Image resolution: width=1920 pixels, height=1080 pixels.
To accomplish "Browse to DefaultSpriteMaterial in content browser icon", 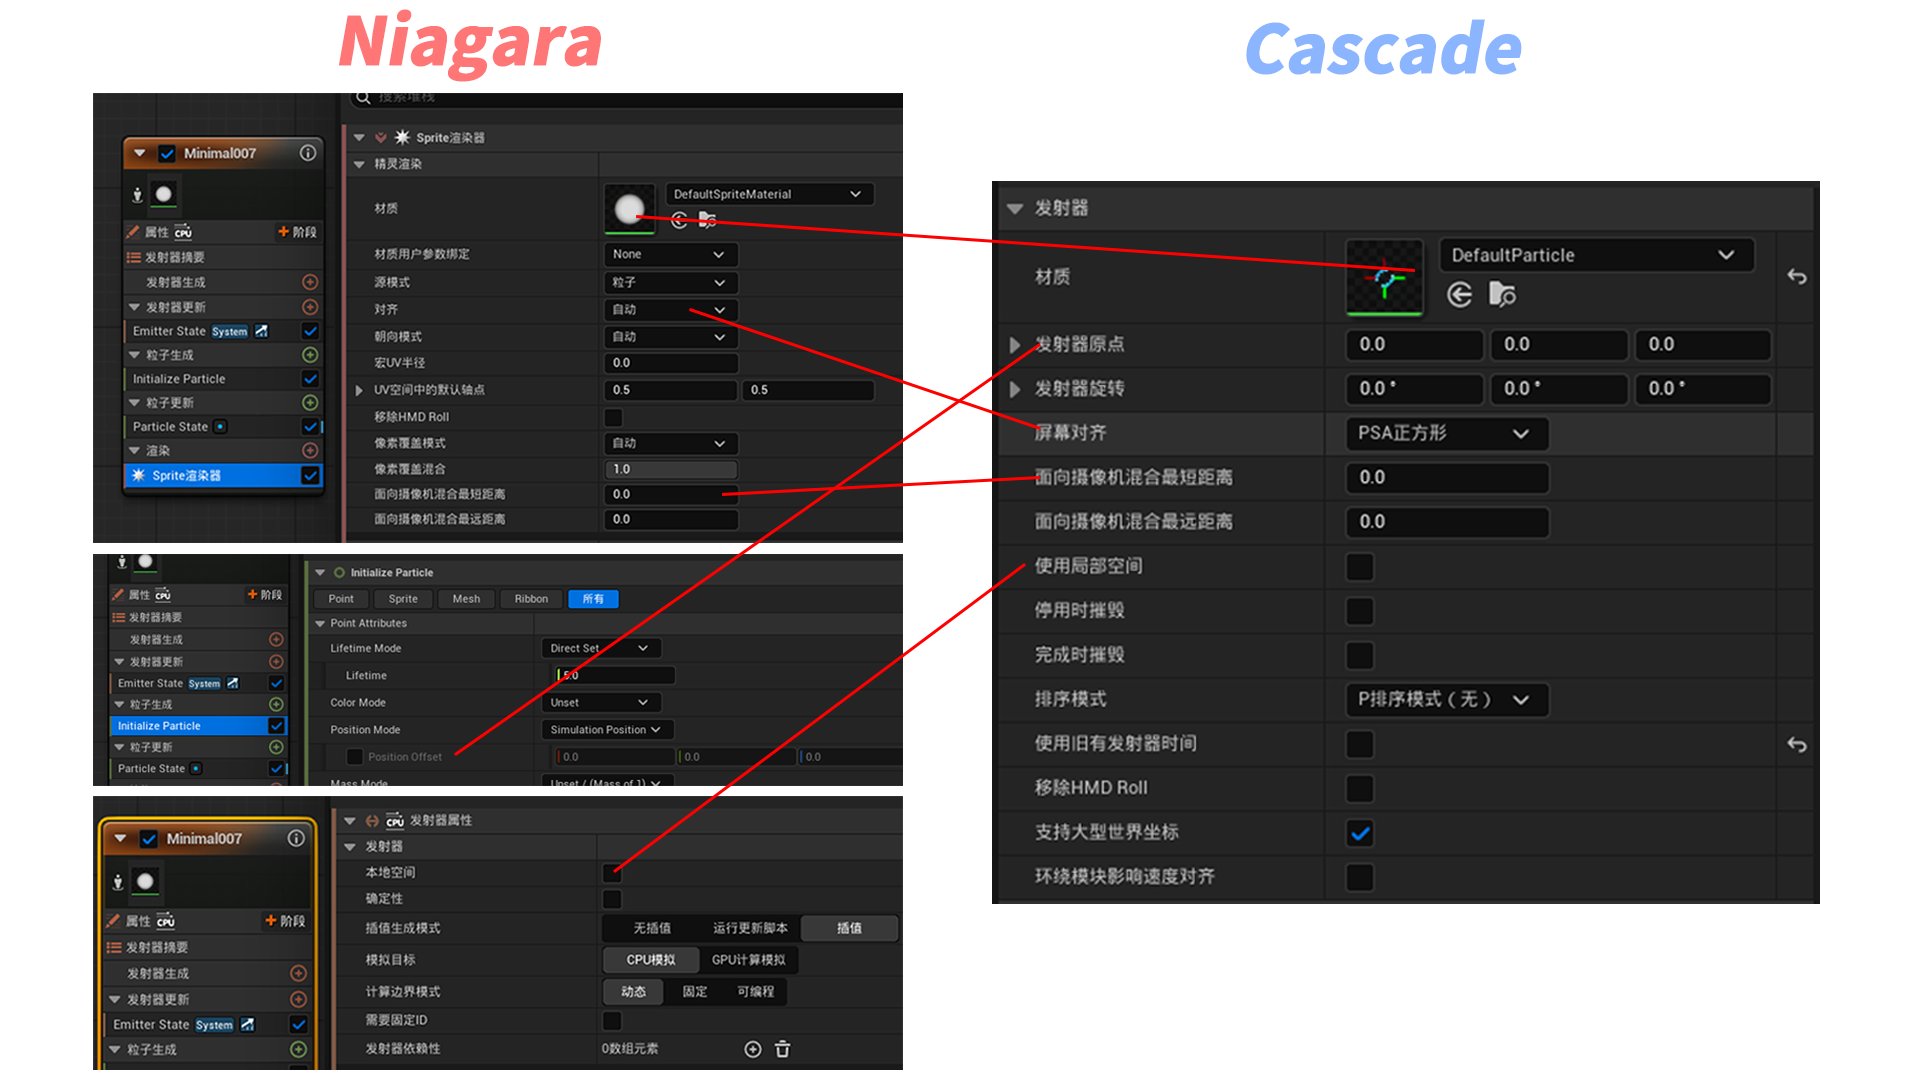I will point(707,220).
